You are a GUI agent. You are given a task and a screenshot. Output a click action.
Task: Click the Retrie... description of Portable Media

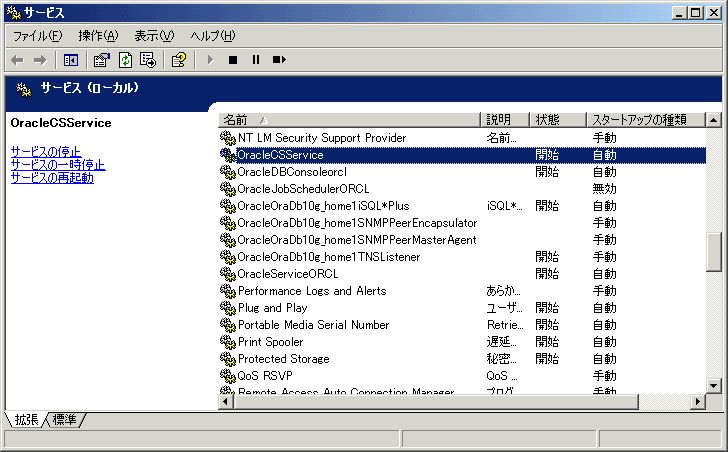coord(505,325)
